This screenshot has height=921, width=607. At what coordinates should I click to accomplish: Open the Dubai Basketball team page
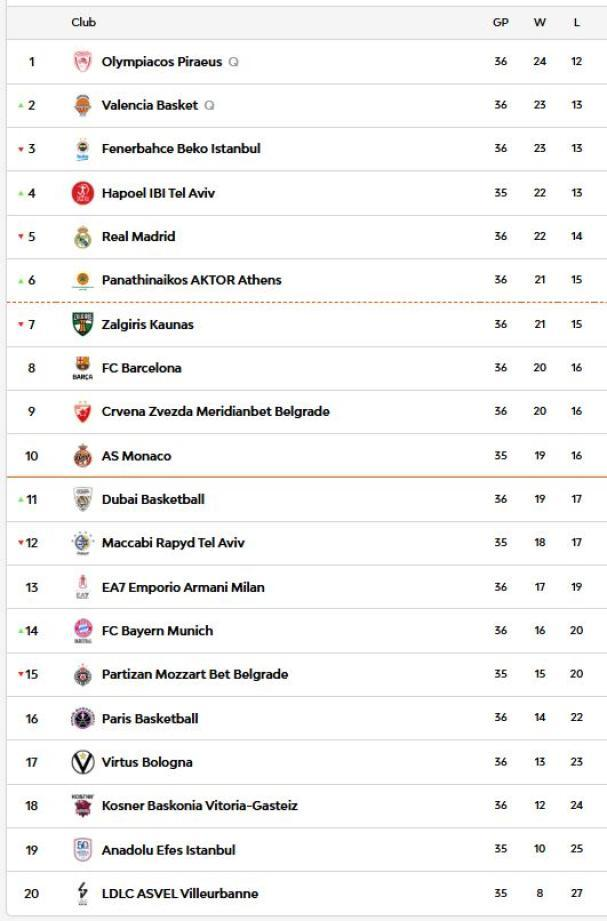coord(153,499)
